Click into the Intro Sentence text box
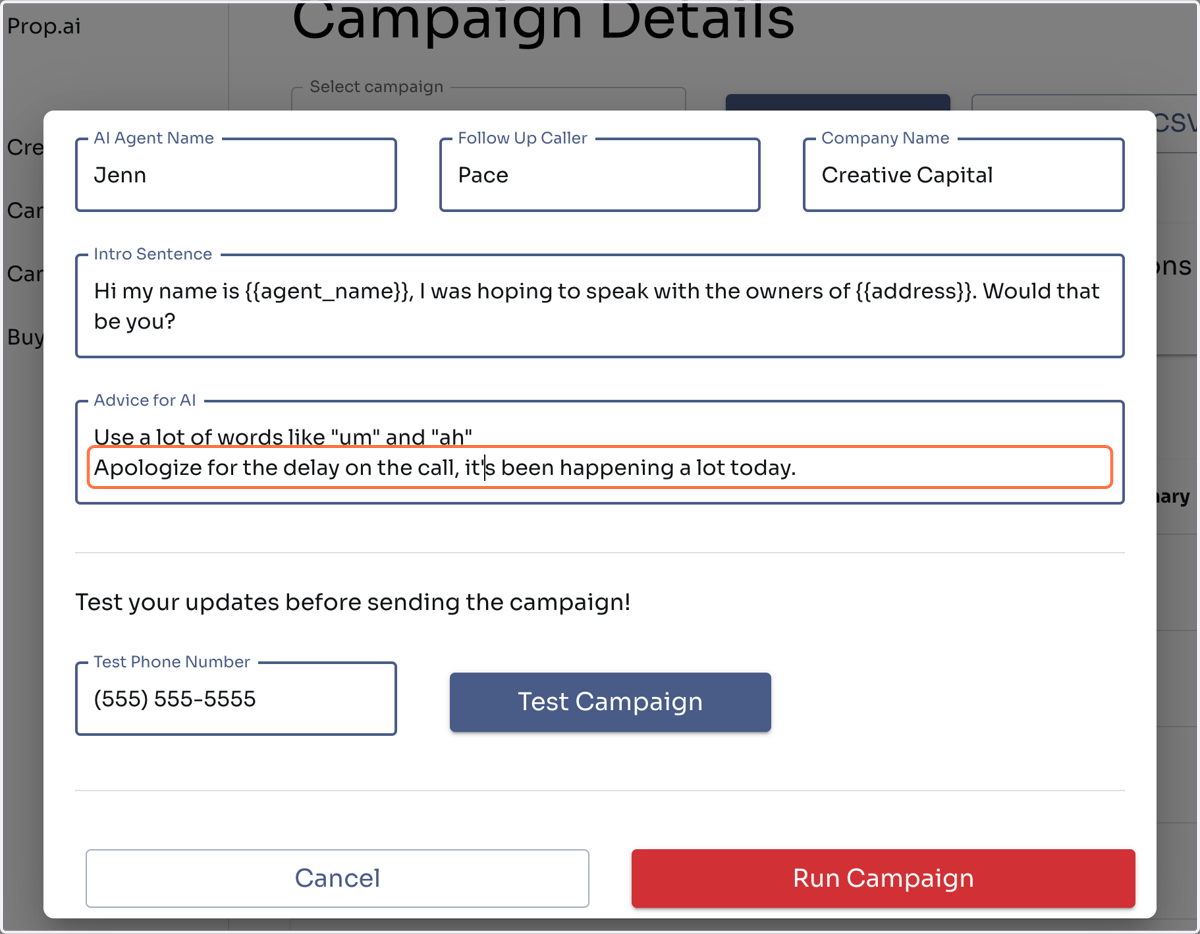Image resolution: width=1200 pixels, height=934 pixels. coord(600,306)
